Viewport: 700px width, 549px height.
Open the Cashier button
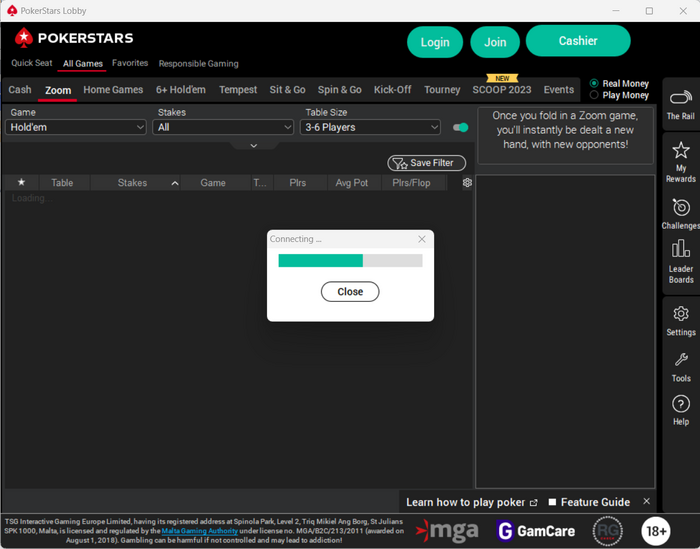coord(578,41)
